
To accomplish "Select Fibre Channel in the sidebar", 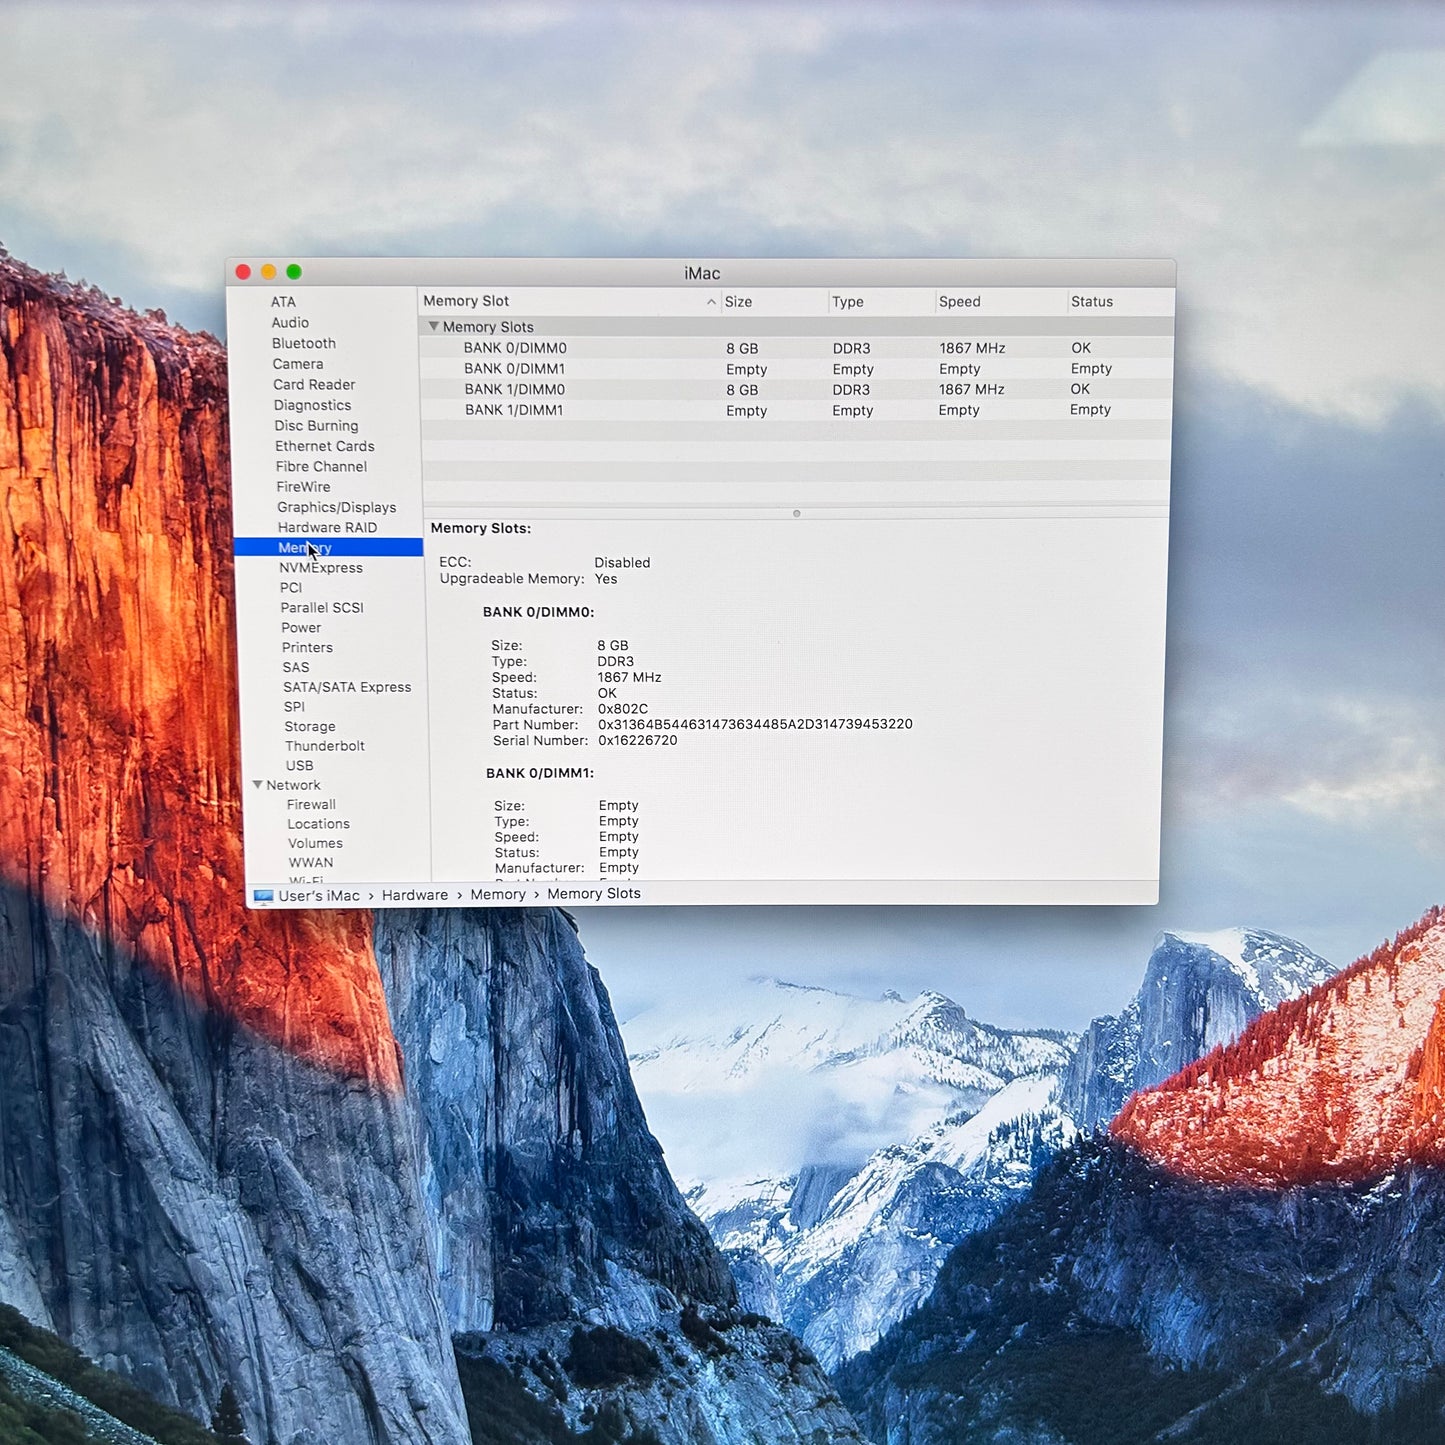I will (321, 467).
